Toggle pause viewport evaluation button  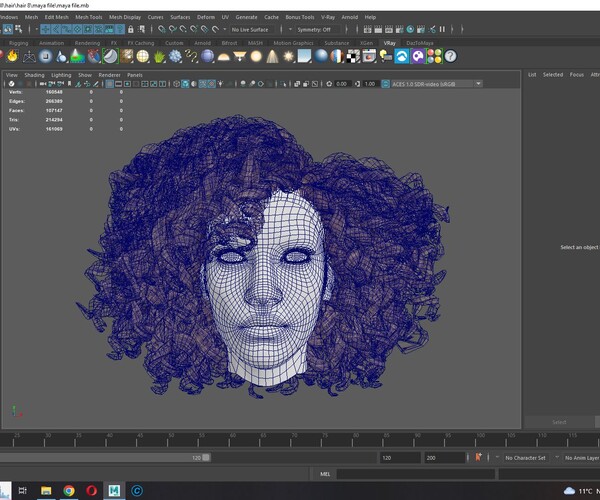pos(442,29)
